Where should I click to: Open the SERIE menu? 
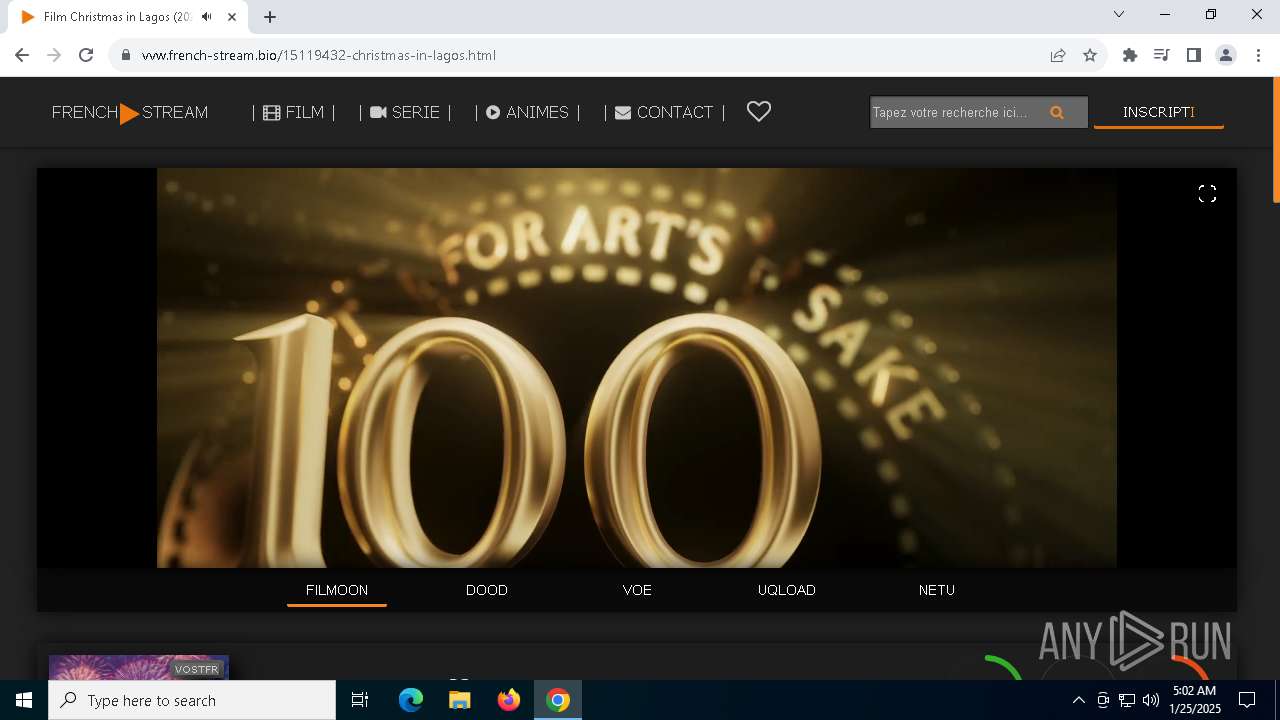[405, 113]
